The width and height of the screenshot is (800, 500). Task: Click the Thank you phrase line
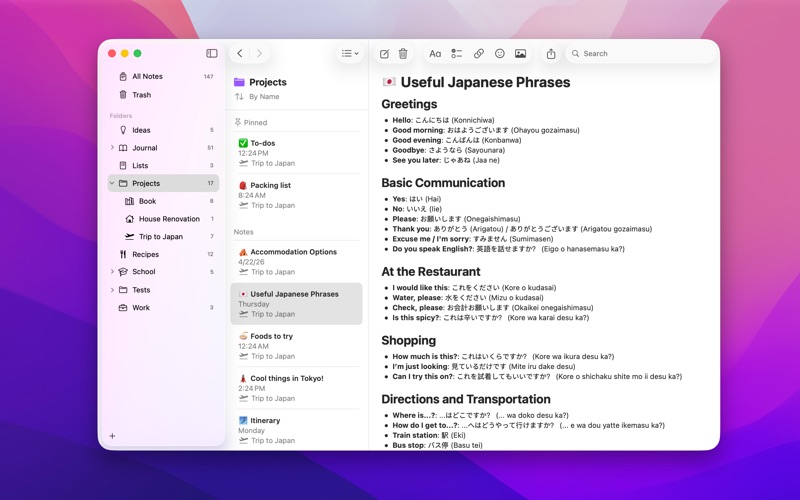pos(522,229)
